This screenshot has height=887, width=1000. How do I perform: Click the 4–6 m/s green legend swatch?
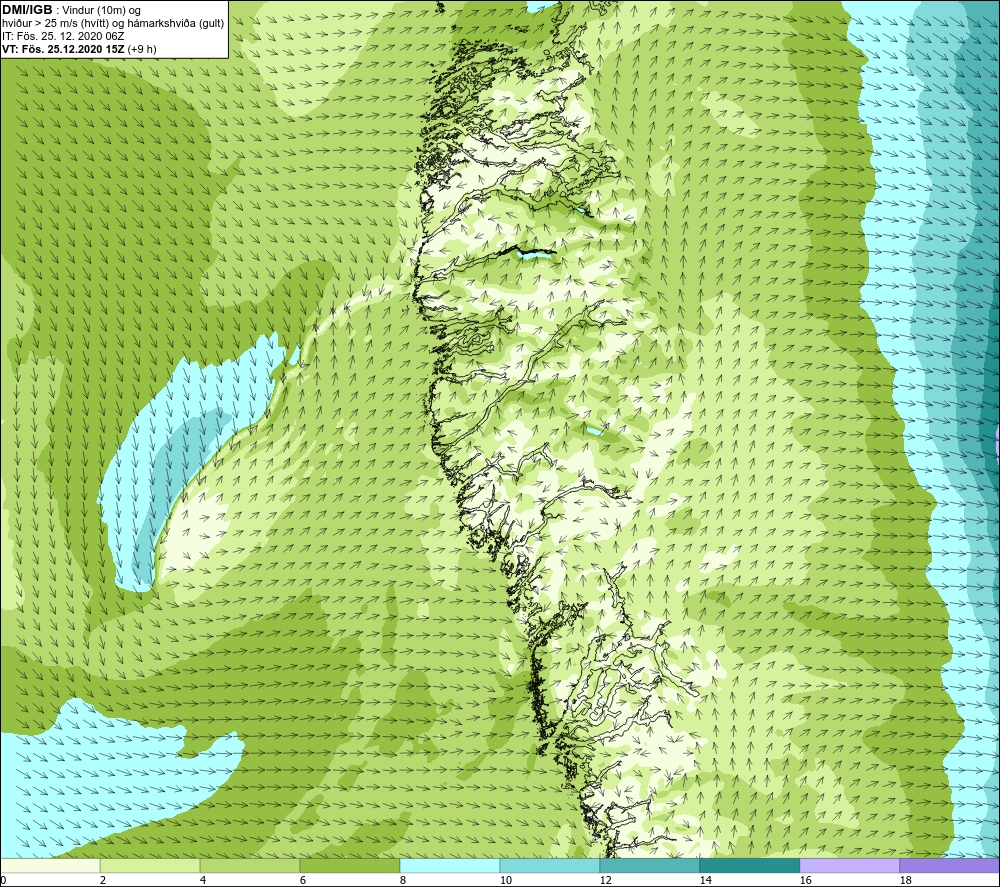click(250, 866)
